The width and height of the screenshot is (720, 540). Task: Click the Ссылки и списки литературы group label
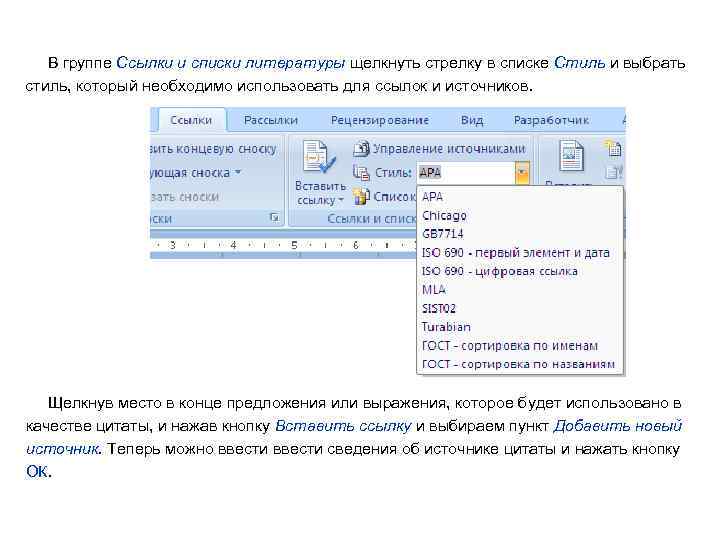(x=372, y=219)
